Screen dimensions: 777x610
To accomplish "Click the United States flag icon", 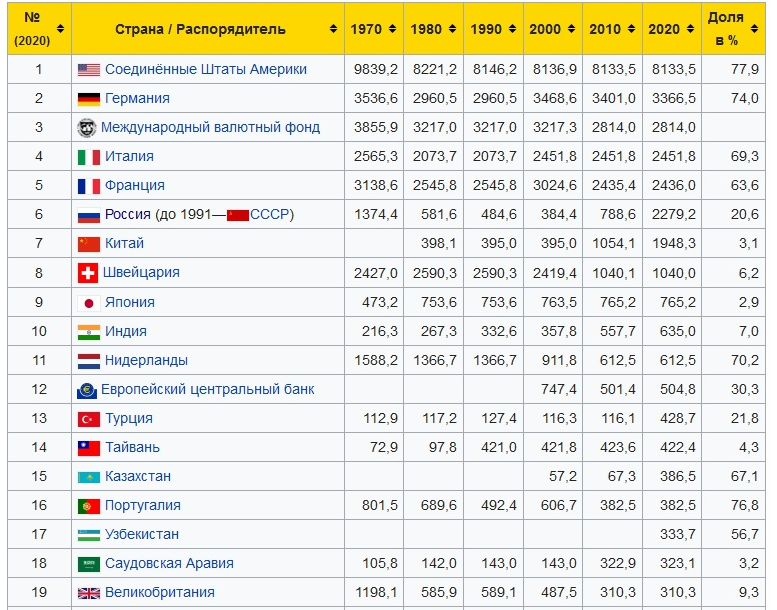I will point(89,70).
